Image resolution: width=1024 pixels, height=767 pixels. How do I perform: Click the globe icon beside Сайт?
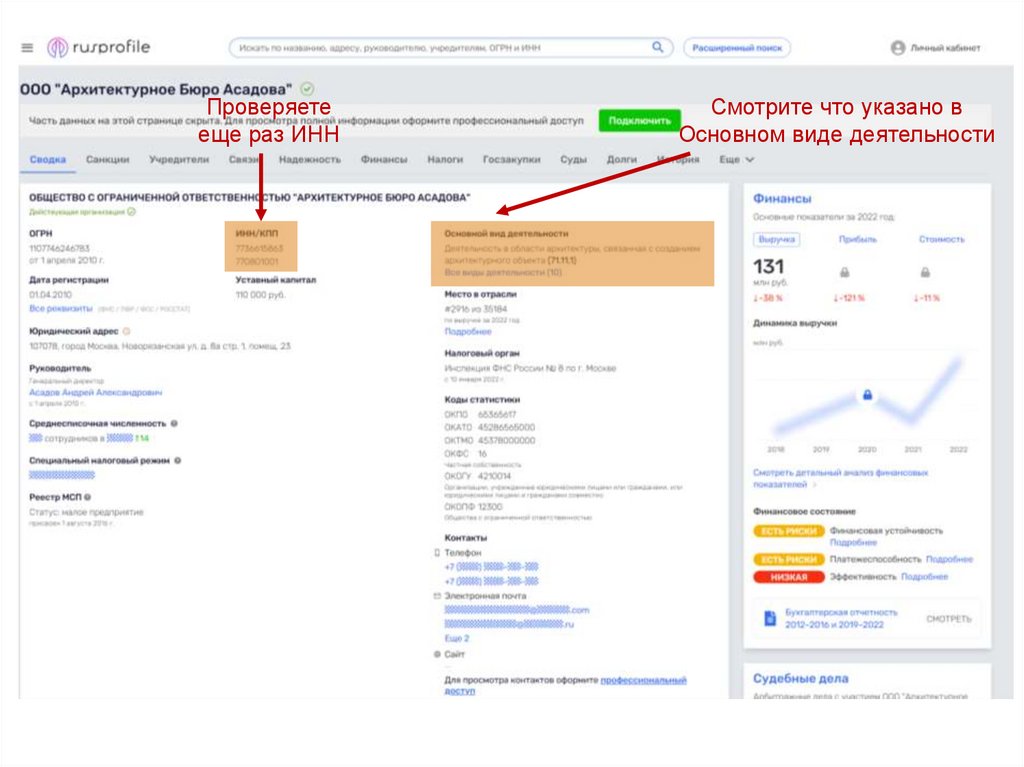tap(437, 654)
